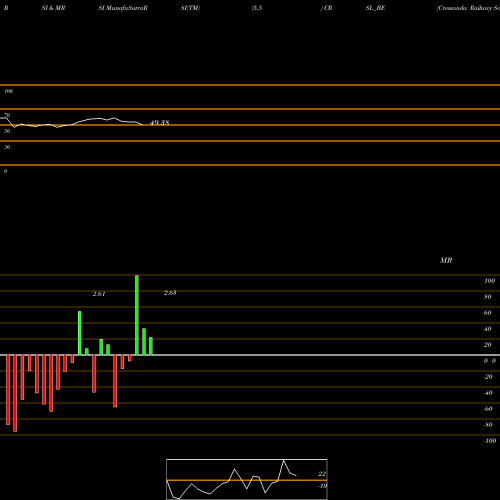Click the white RSI line in the upper panel
Screen dimensions: 500x500
pyautogui.click(x=72, y=124)
